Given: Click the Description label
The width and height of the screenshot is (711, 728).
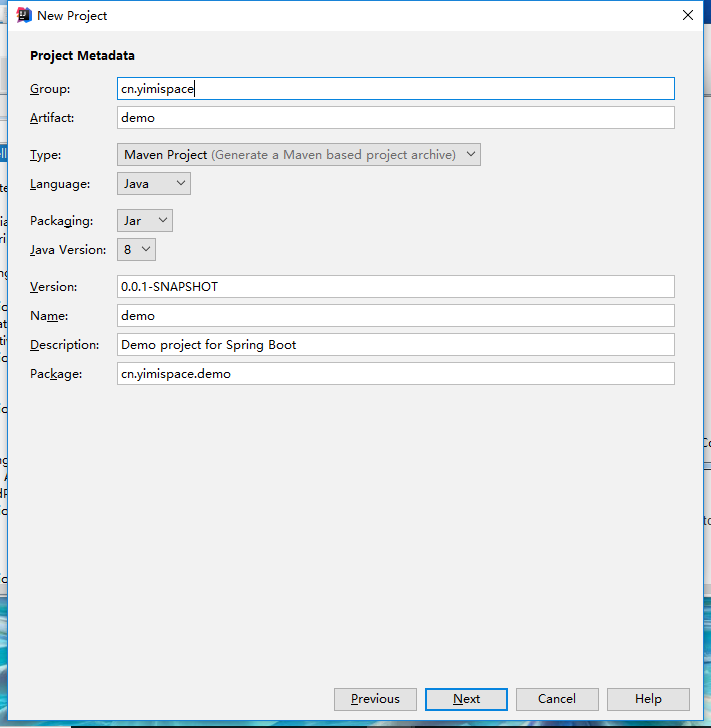Looking at the screenshot, I should click(65, 345).
